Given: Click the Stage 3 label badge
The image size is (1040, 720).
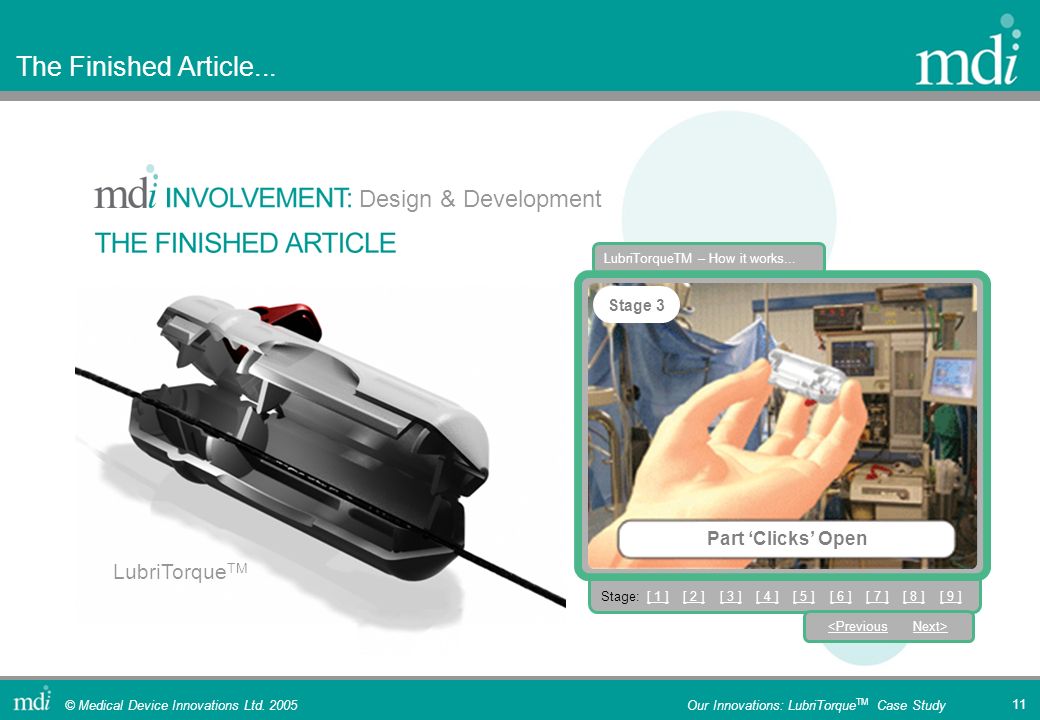Looking at the screenshot, I should click(636, 305).
